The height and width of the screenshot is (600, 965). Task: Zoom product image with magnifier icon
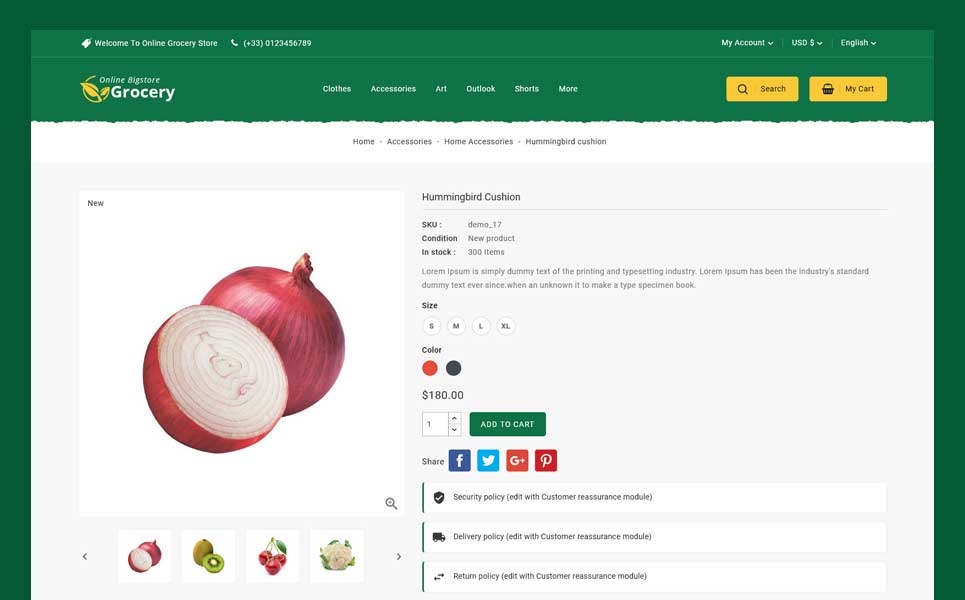click(x=391, y=503)
